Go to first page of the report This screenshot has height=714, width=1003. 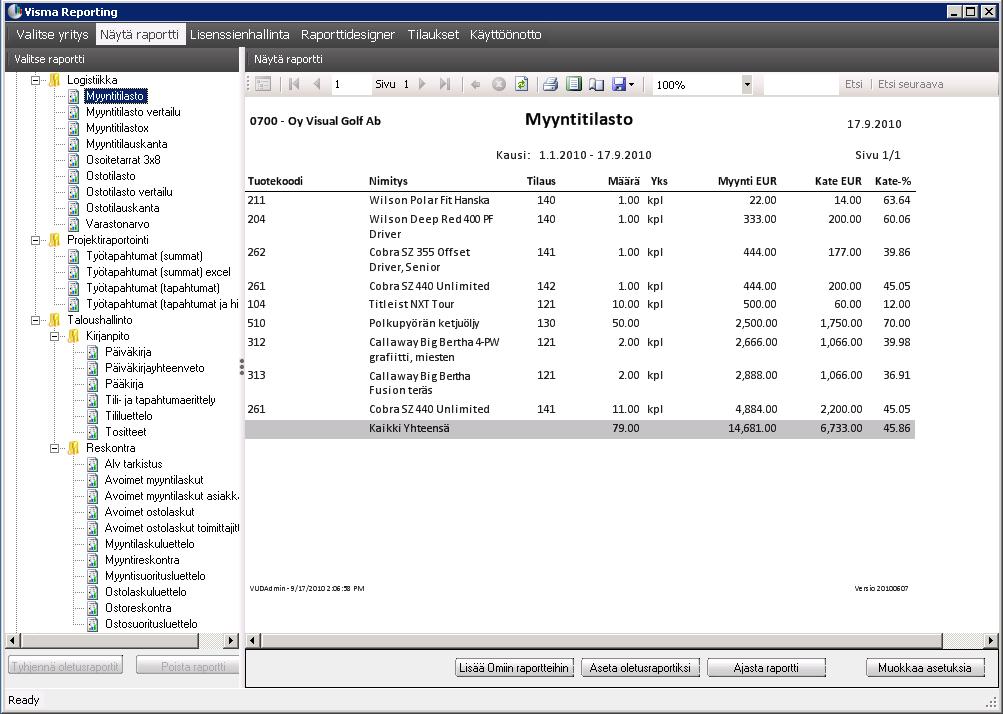(x=294, y=84)
